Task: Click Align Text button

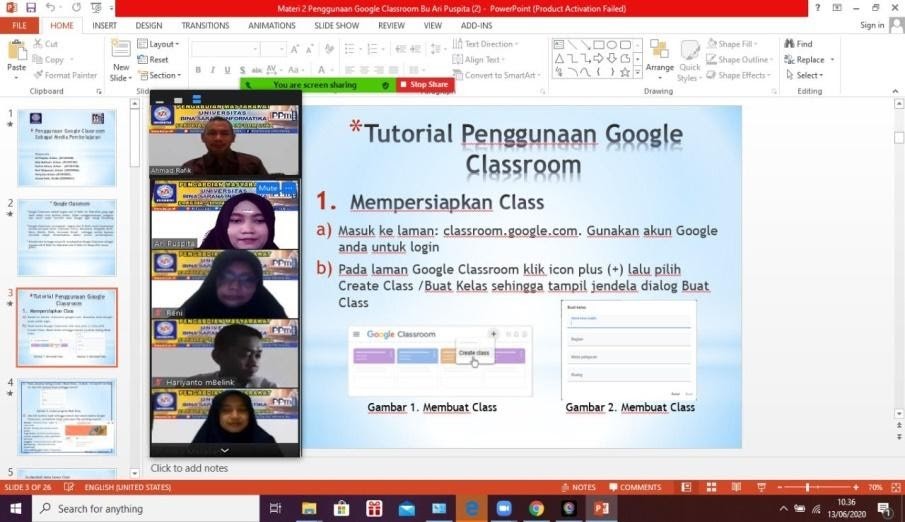Action: click(478, 59)
